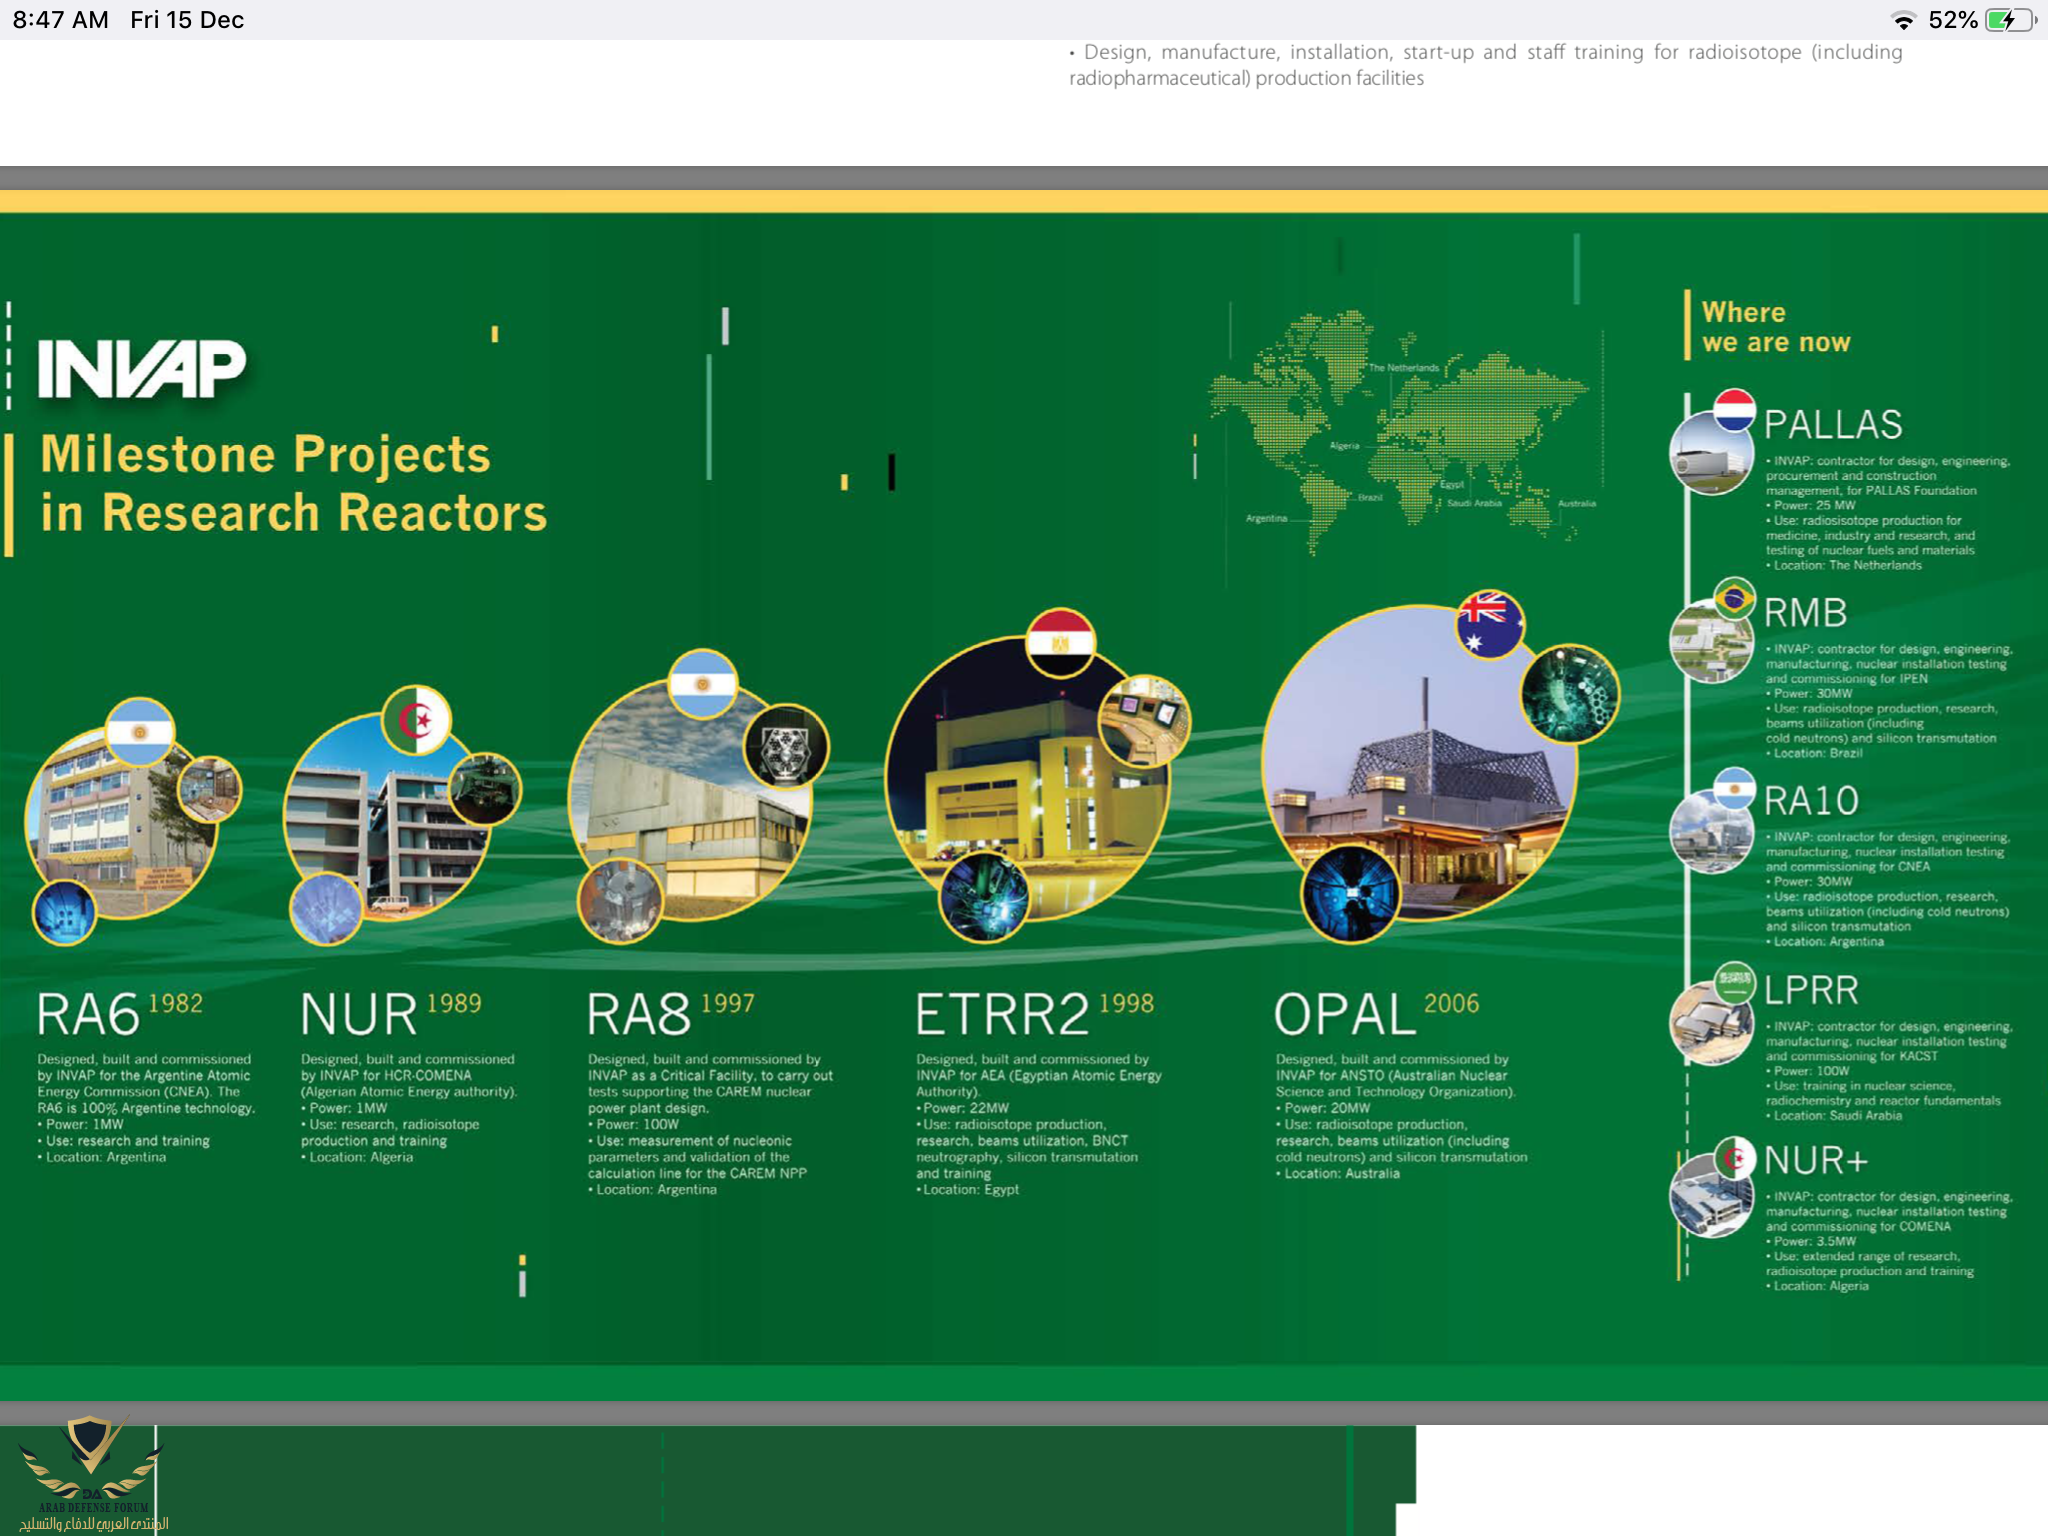Tap the 'Where we are now' heading

click(1775, 327)
